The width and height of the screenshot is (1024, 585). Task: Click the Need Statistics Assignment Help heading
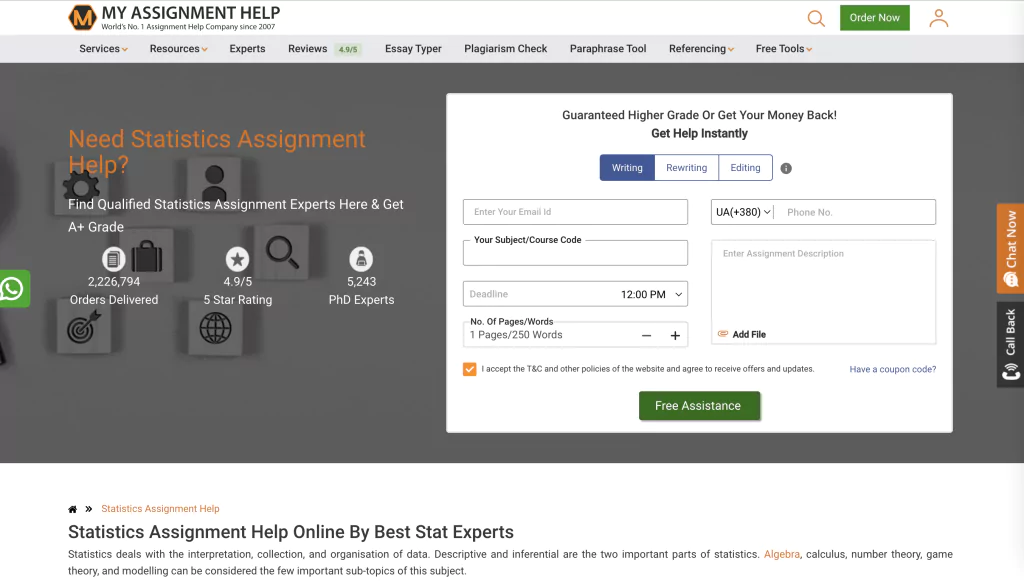[x=217, y=151]
